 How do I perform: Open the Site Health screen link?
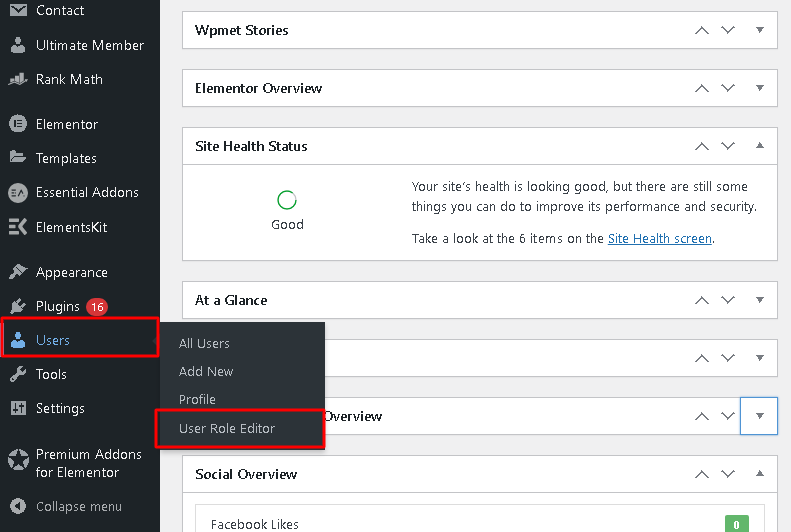(x=660, y=239)
